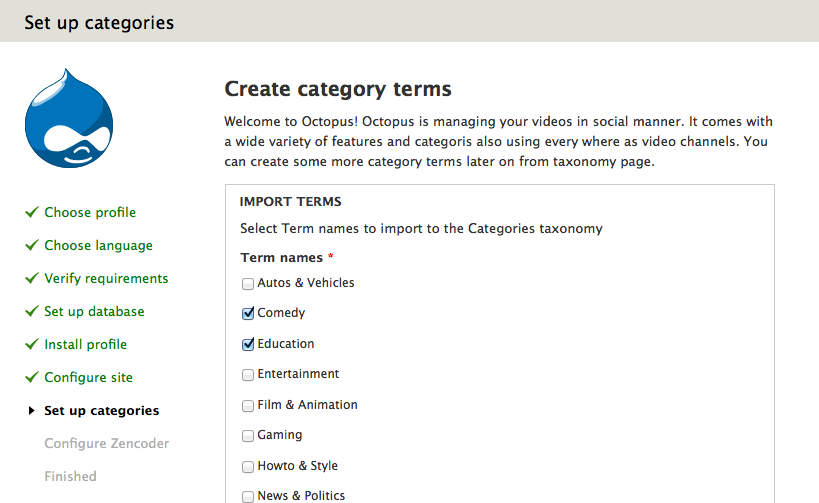Image resolution: width=819 pixels, height=503 pixels.
Task: Click the checkmark beside Verify requirements
Action: click(x=32, y=278)
